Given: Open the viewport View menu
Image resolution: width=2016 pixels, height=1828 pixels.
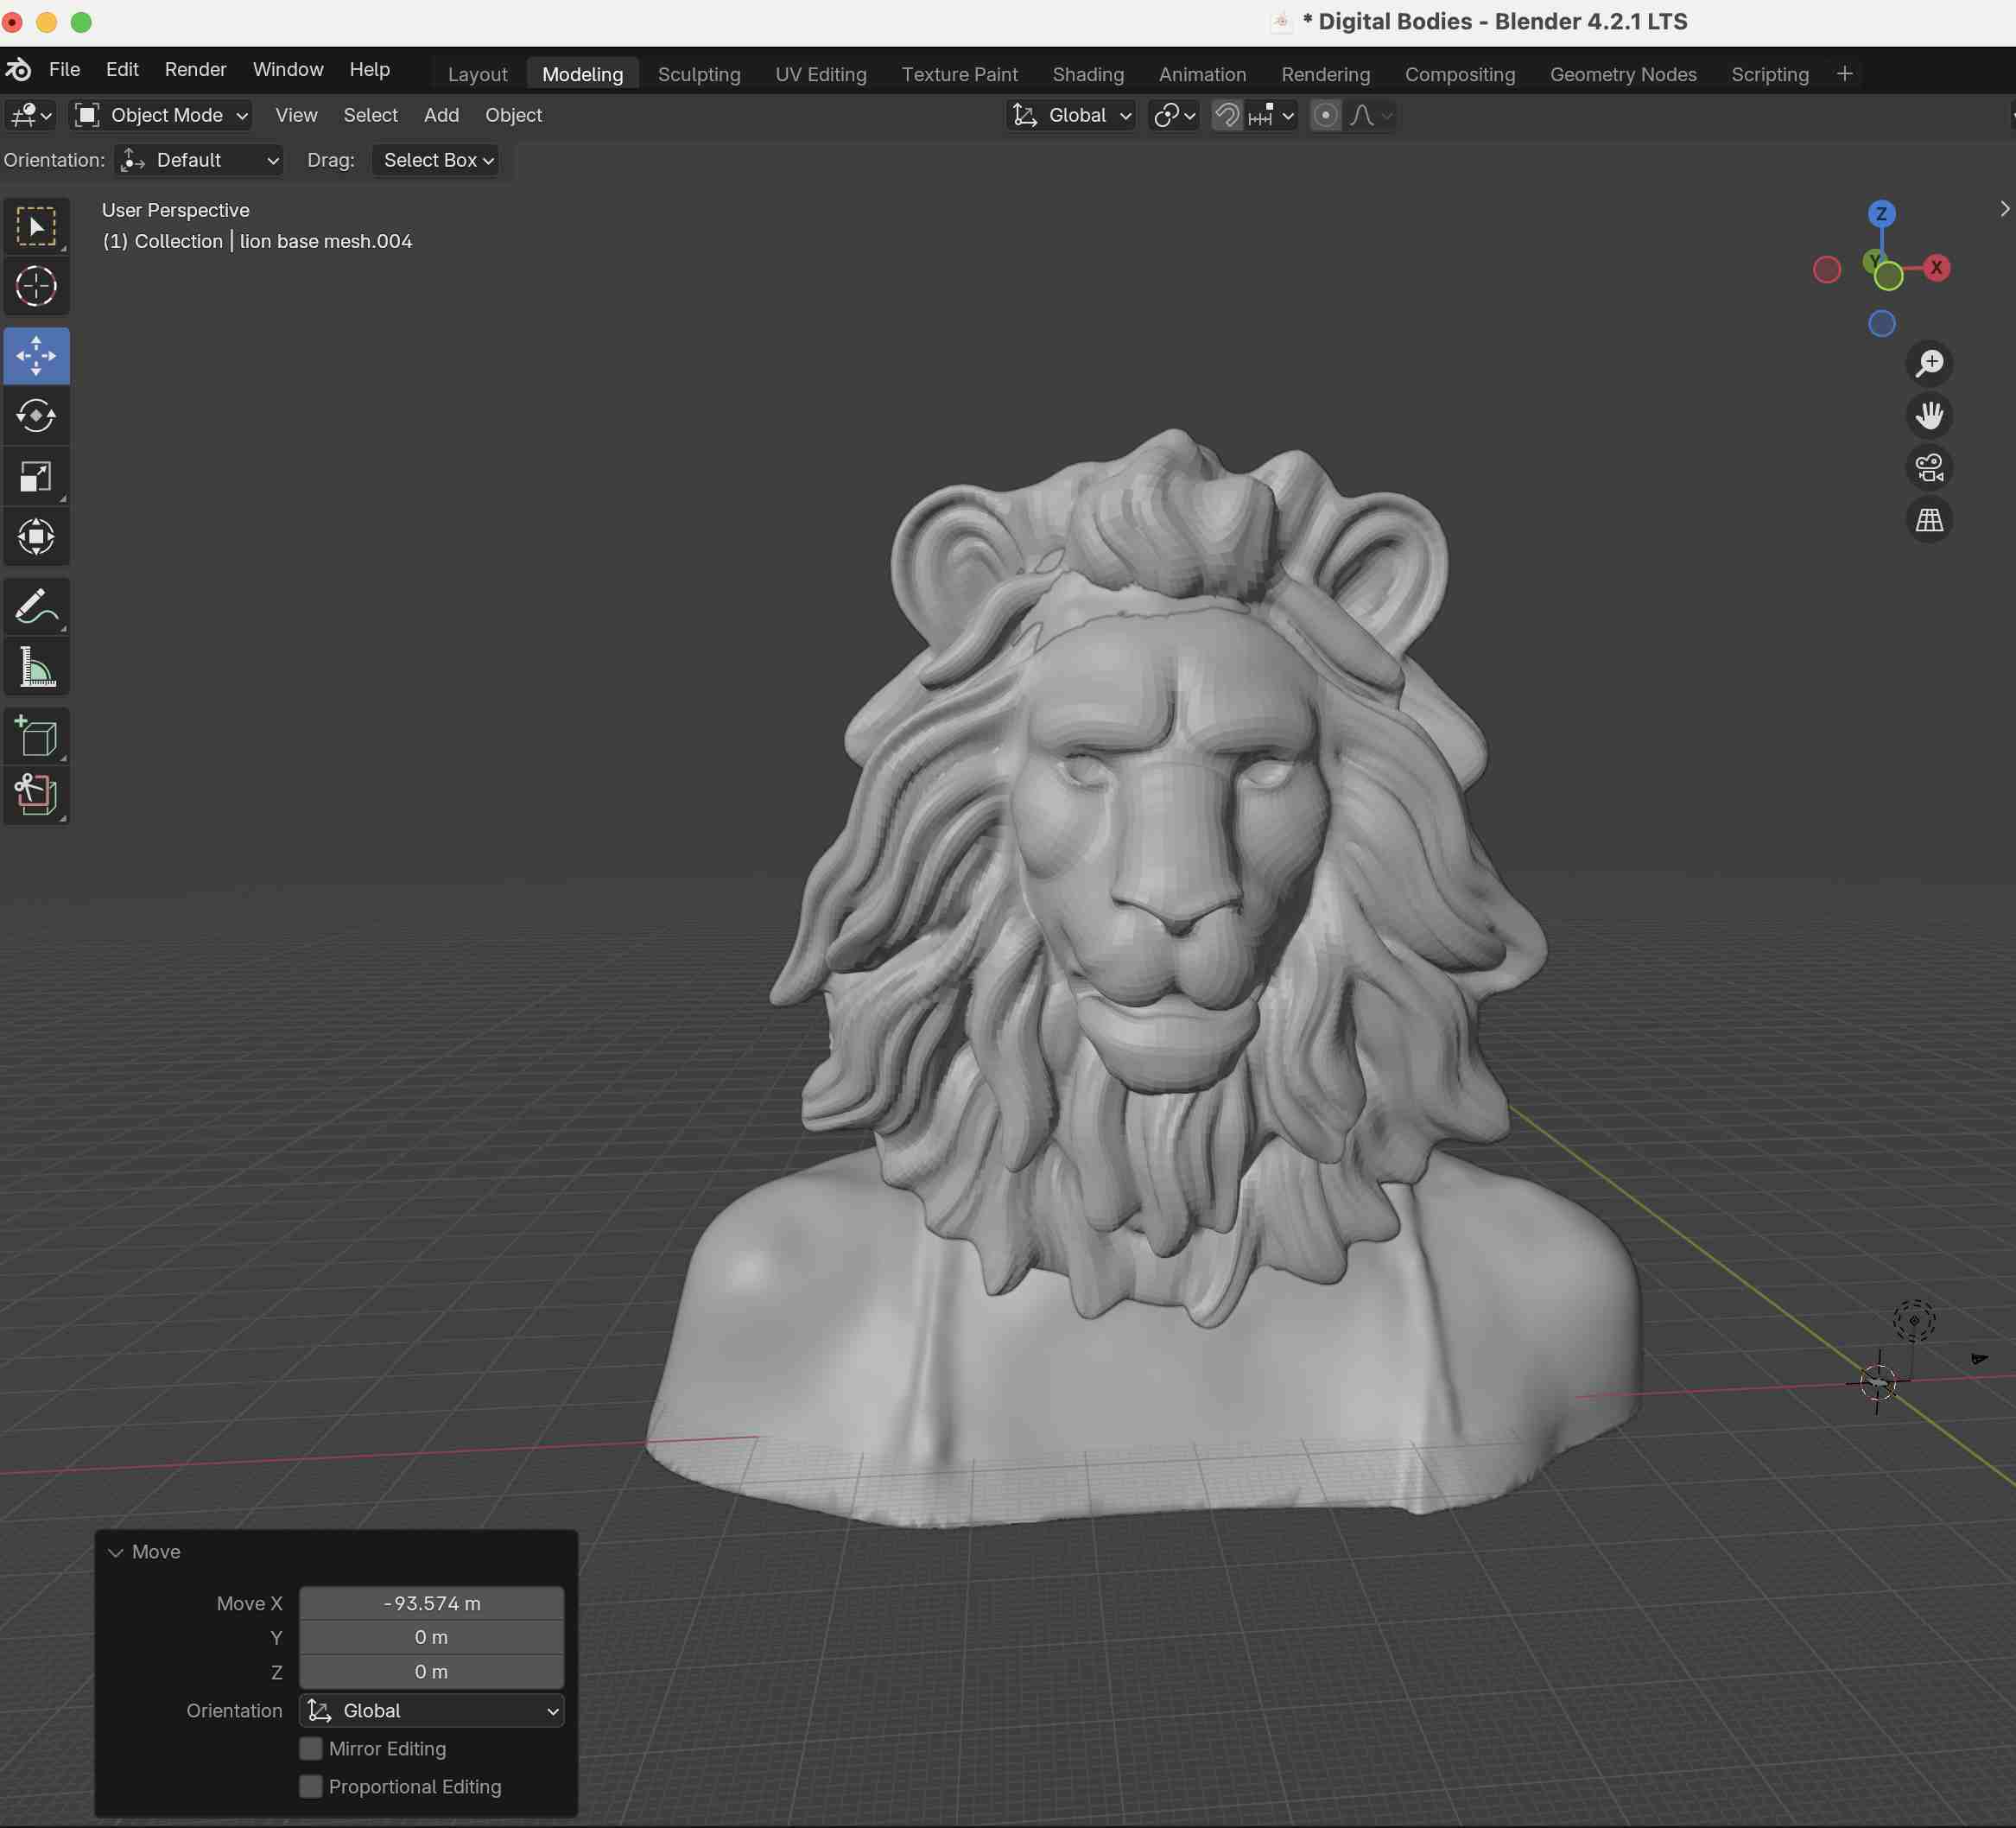Looking at the screenshot, I should tap(296, 115).
